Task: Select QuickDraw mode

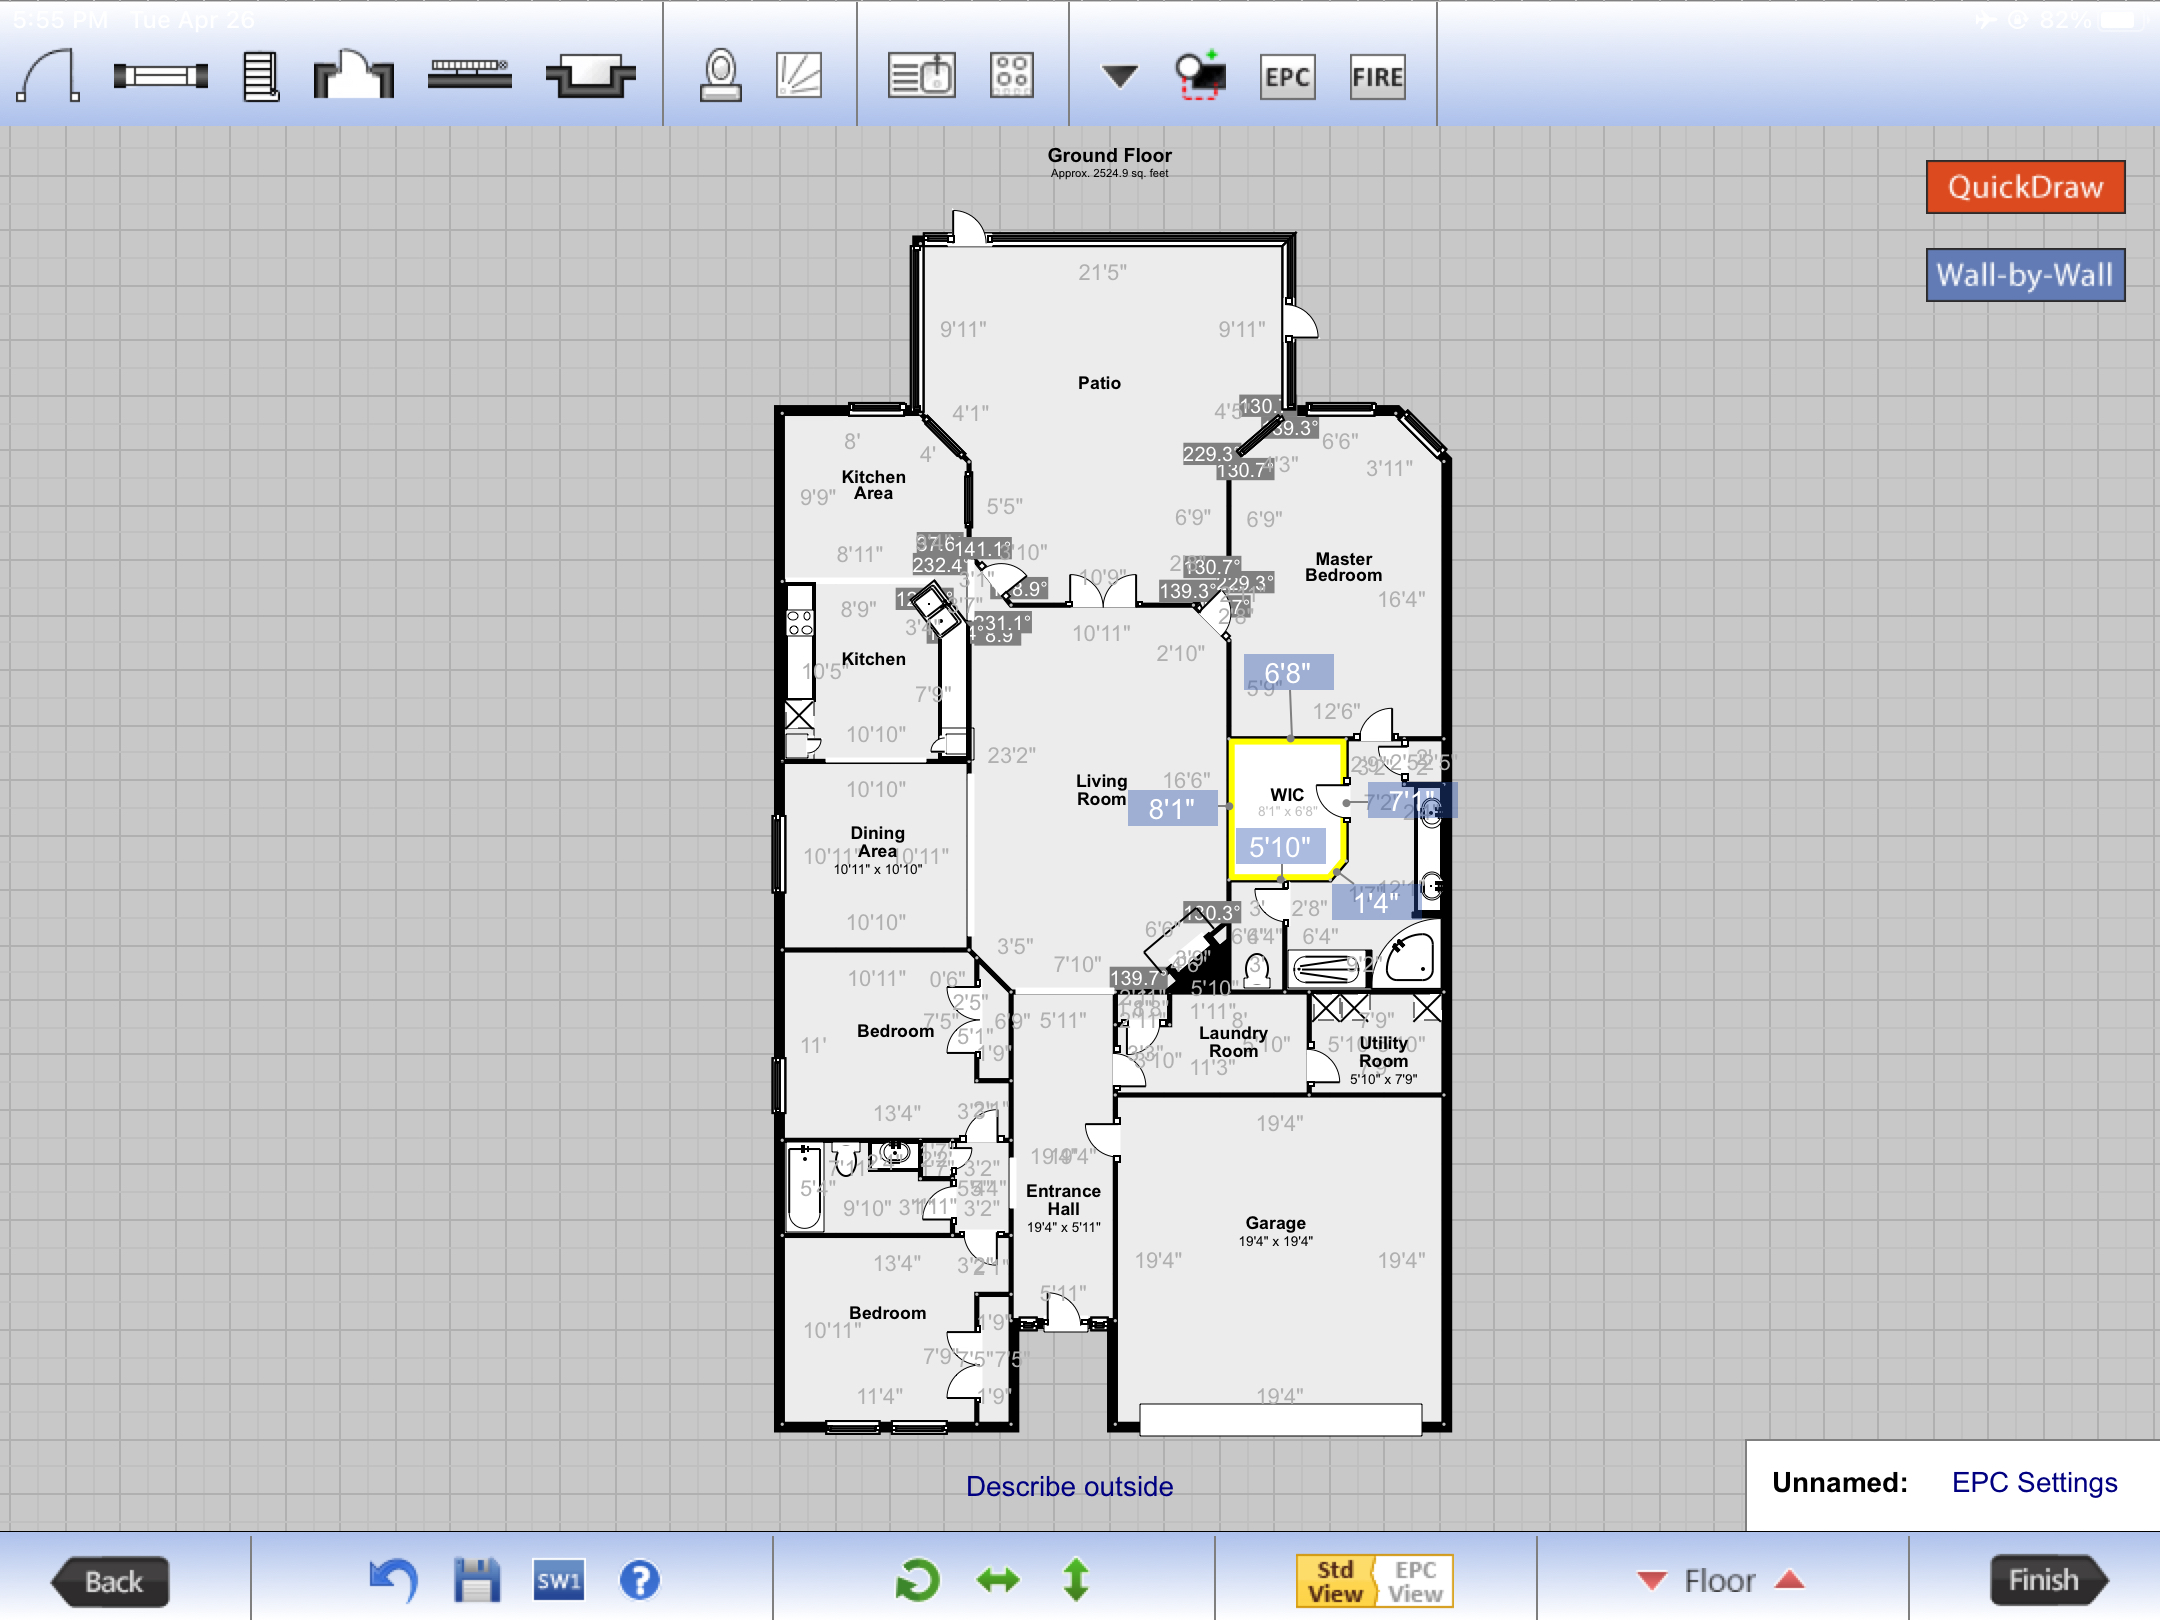Action: point(2025,187)
